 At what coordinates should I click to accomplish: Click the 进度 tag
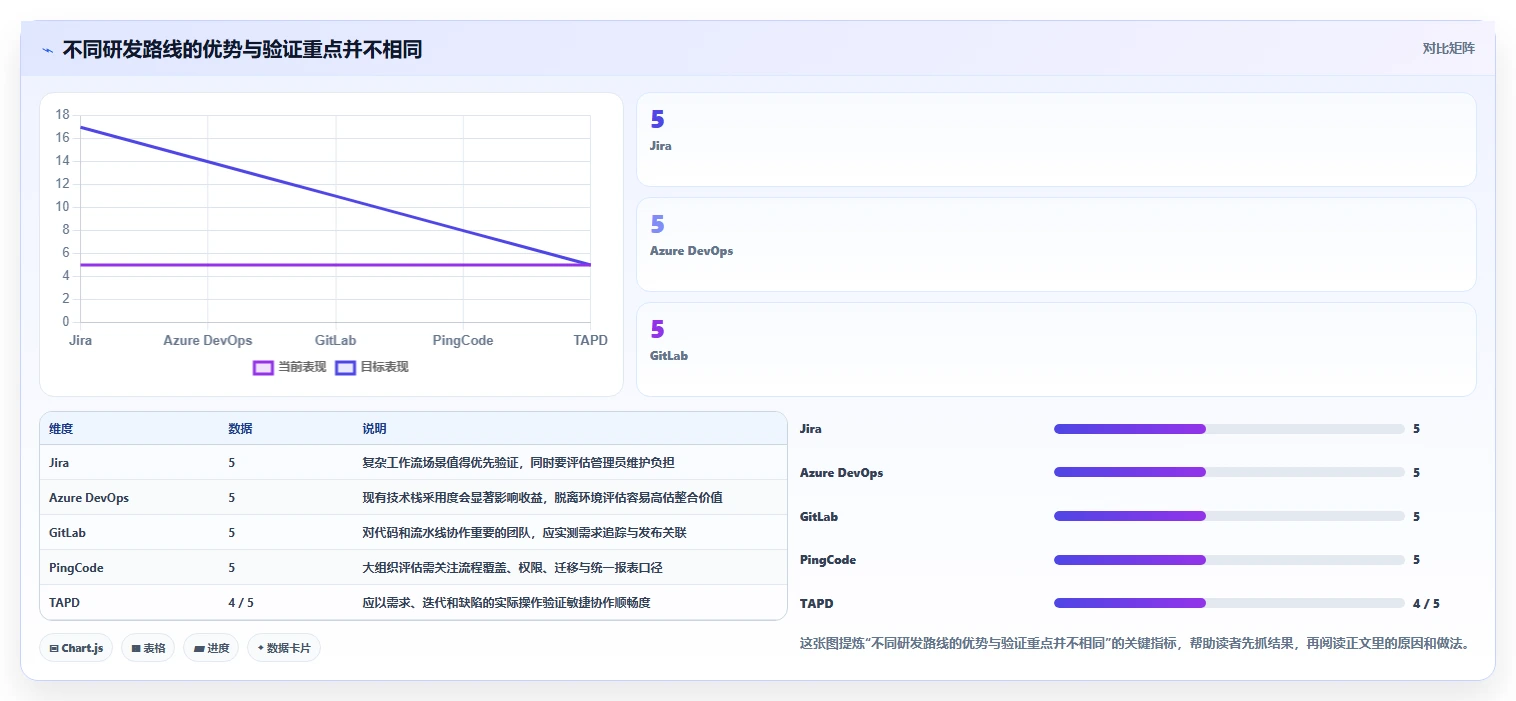[211, 648]
